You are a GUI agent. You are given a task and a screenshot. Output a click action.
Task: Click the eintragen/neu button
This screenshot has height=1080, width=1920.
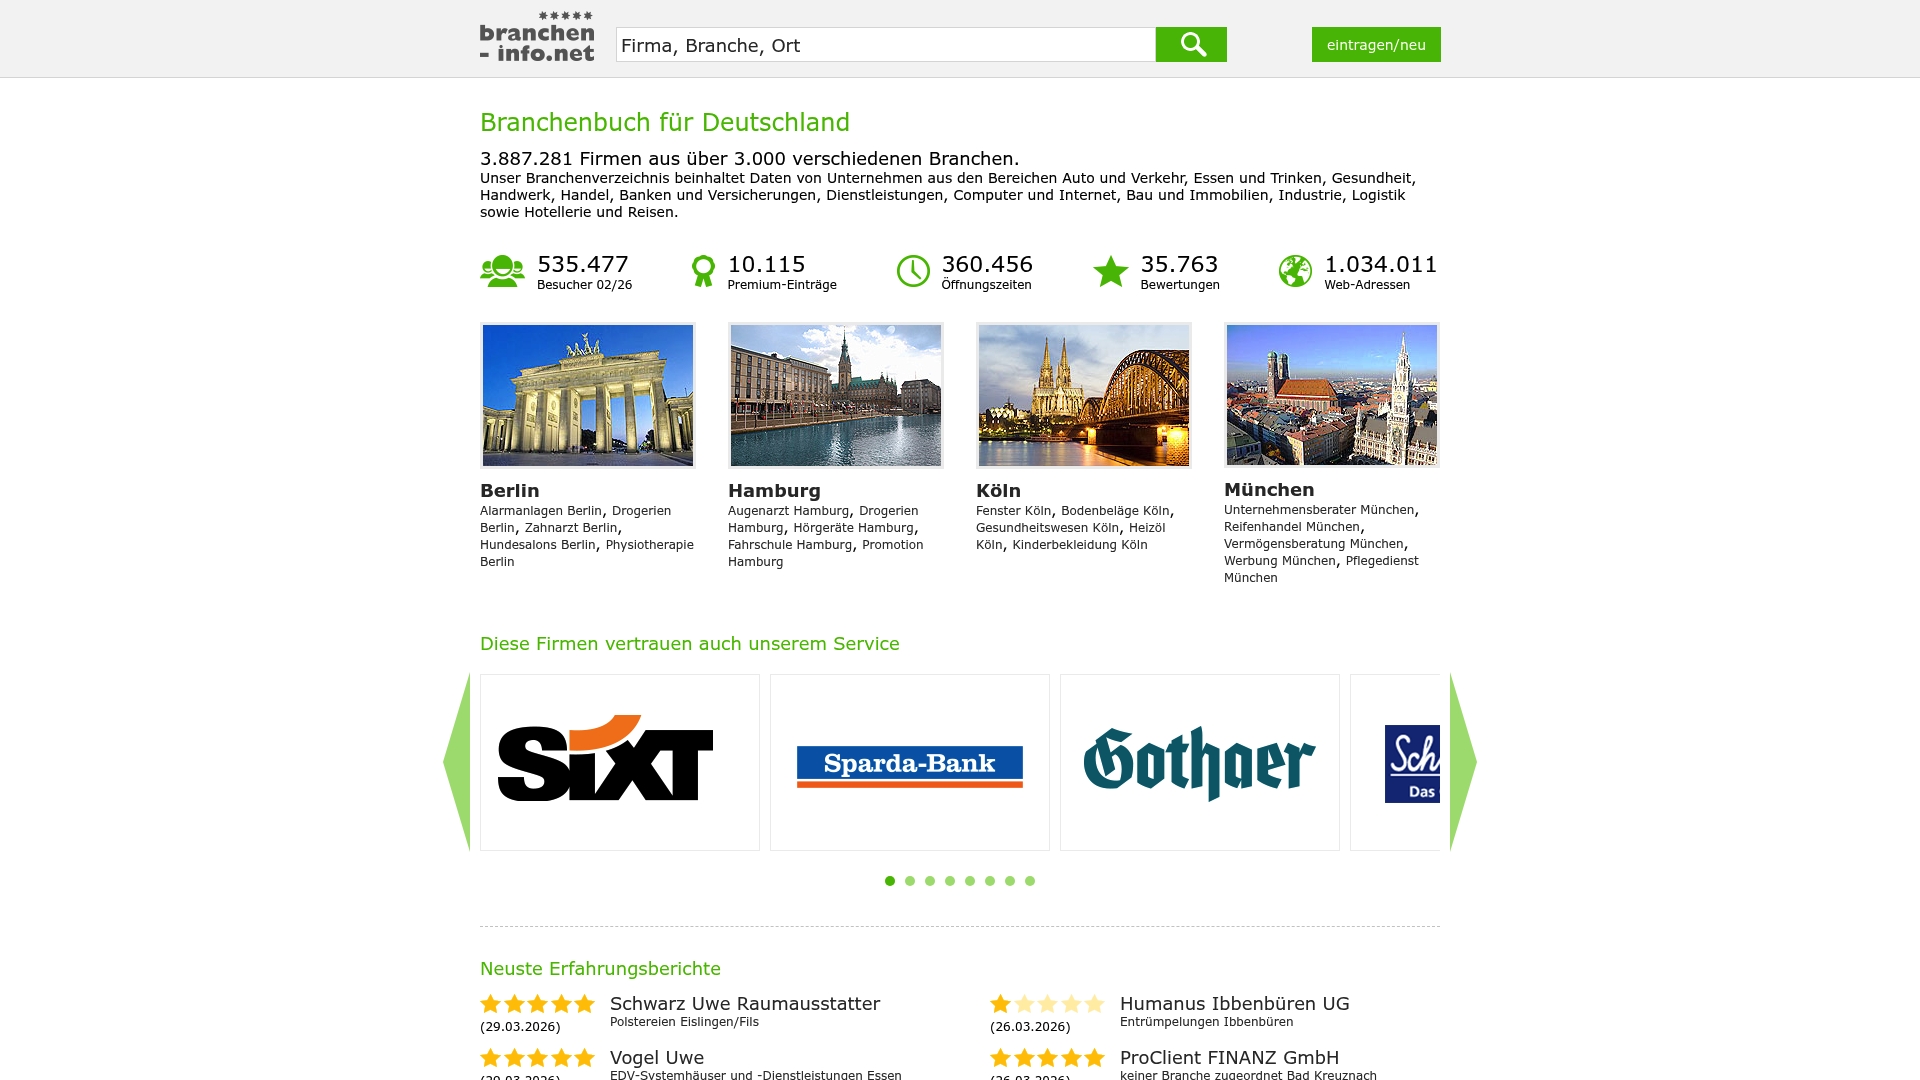[x=1376, y=44]
